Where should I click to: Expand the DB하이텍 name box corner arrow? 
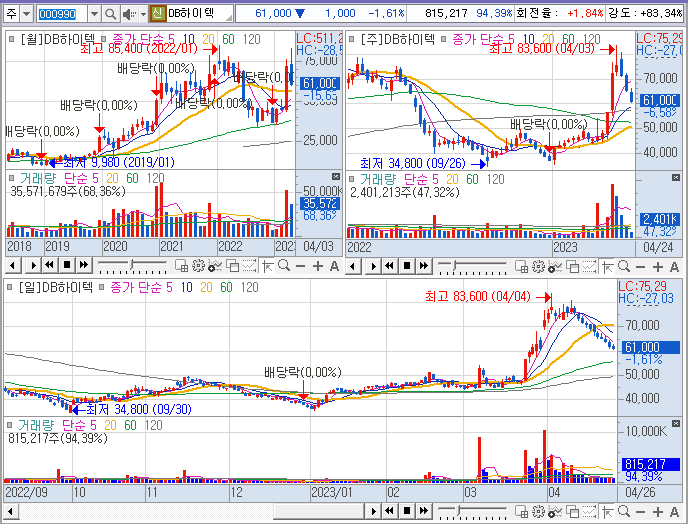point(229,18)
